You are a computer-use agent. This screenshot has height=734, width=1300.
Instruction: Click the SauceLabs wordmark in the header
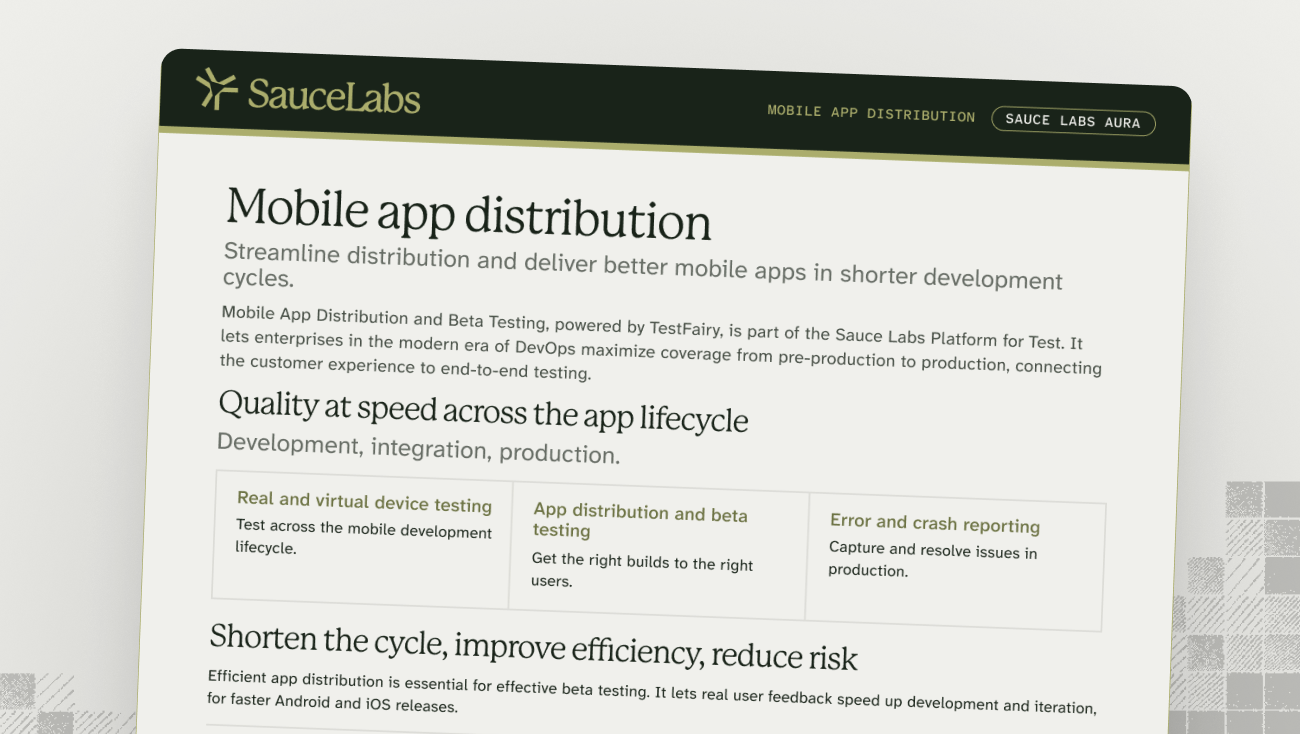(x=334, y=95)
